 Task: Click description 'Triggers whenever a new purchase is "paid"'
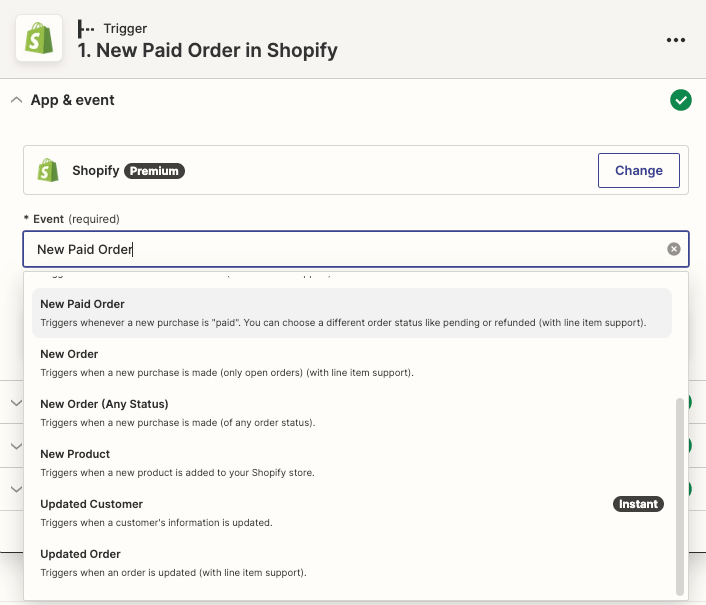344,323
